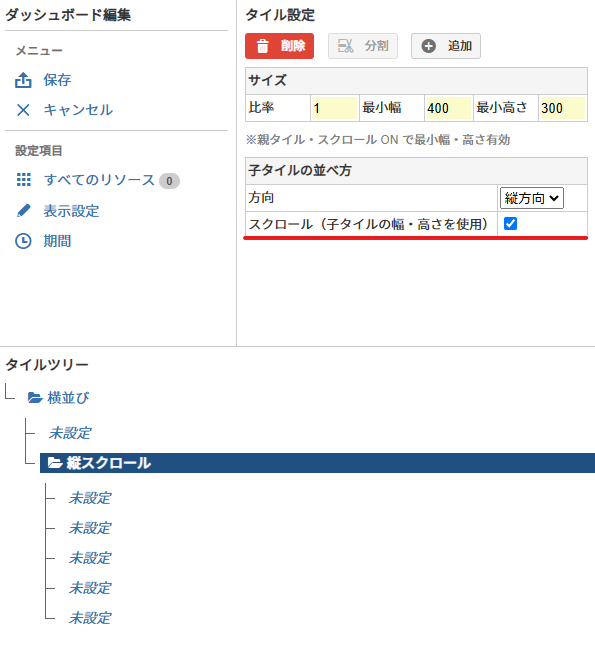Click the サイズ section header
Image resolution: width=595 pixels, height=653 pixels.
[x=416, y=81]
